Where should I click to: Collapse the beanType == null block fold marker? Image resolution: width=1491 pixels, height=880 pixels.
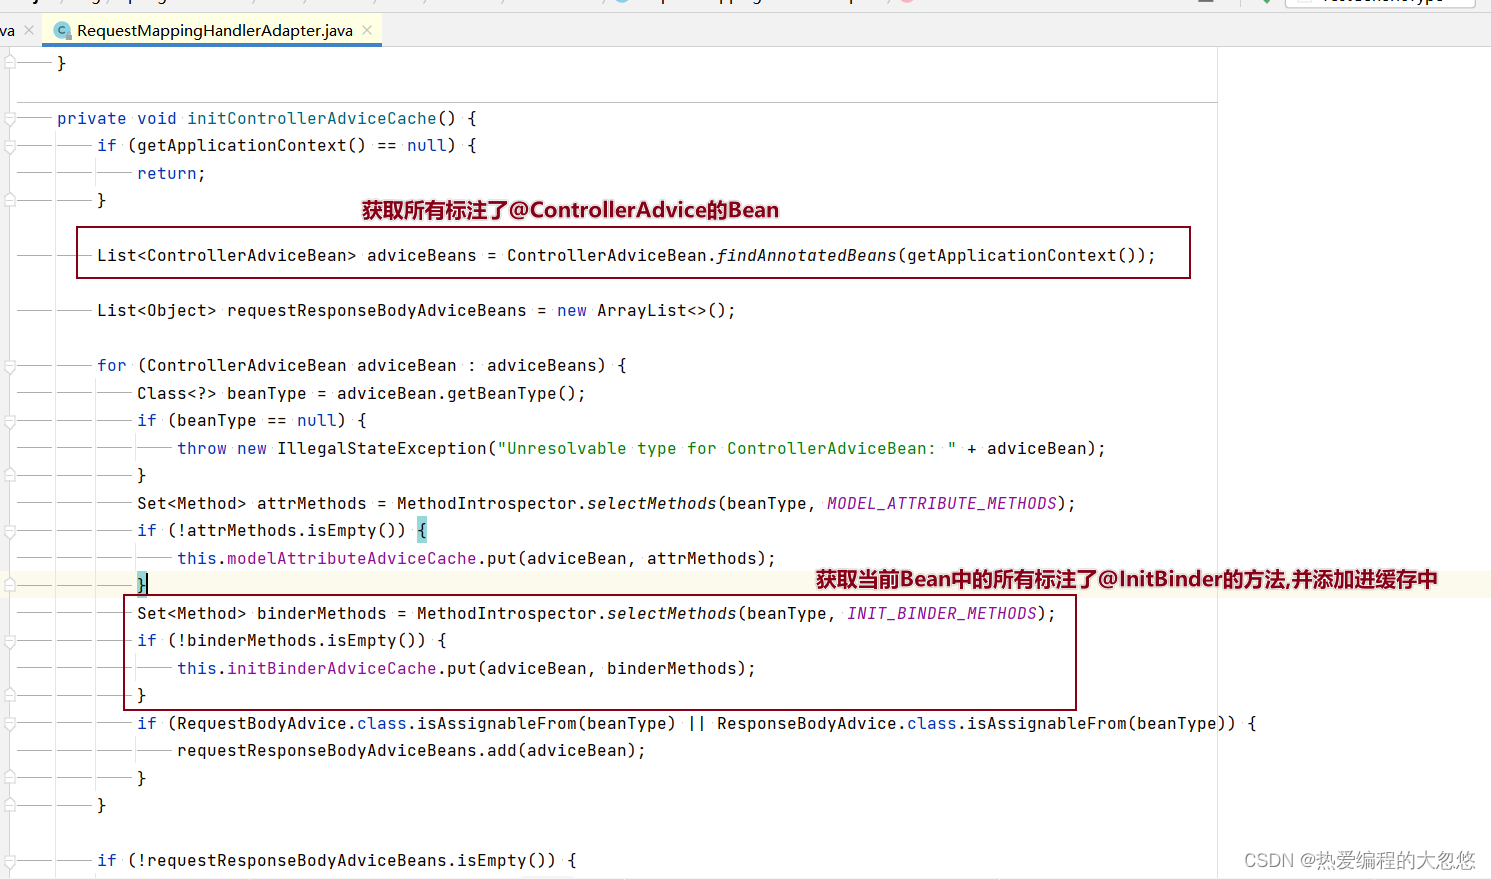(x=9, y=421)
